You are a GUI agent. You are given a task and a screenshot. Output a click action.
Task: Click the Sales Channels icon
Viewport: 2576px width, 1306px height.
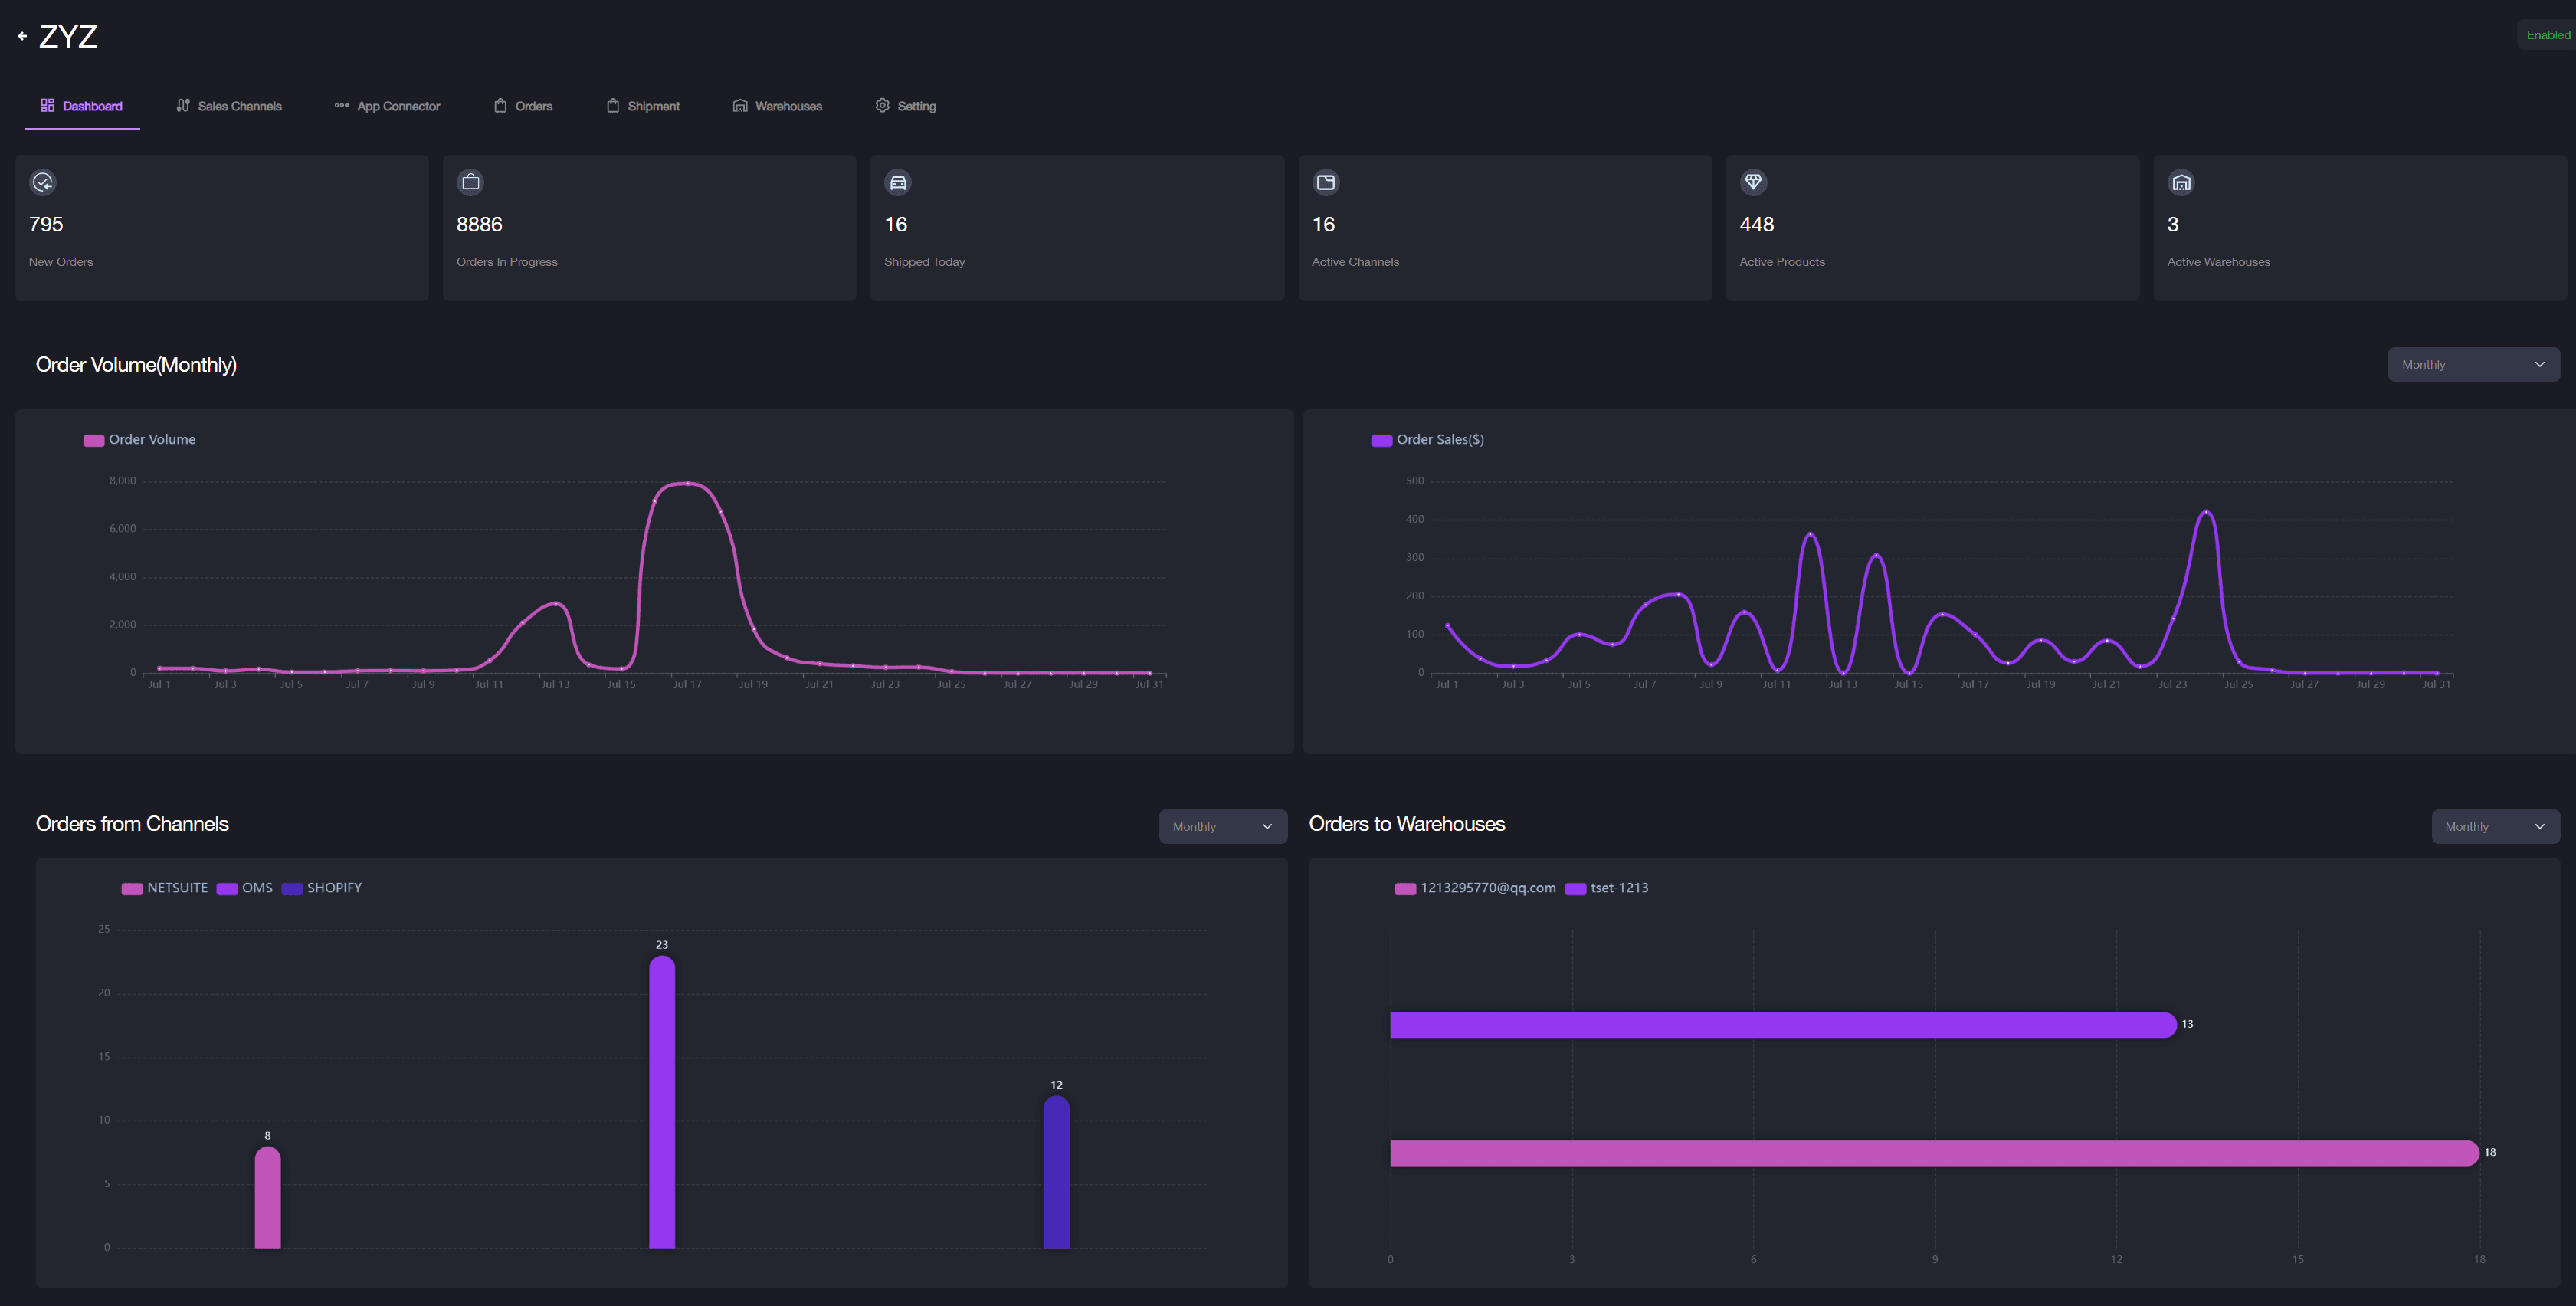pyautogui.click(x=180, y=105)
